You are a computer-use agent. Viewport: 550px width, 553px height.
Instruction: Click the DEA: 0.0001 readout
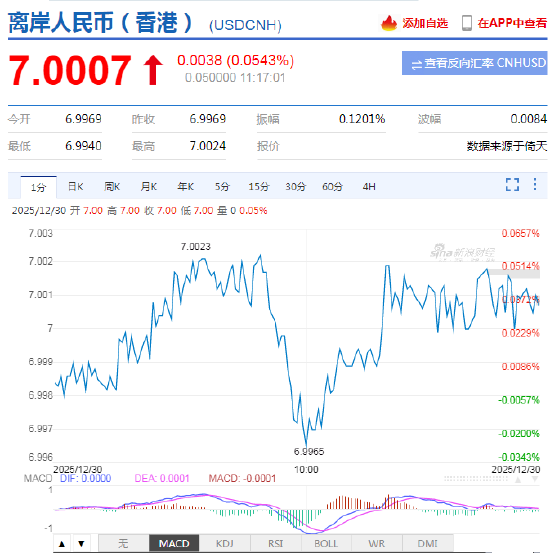(x=162, y=478)
